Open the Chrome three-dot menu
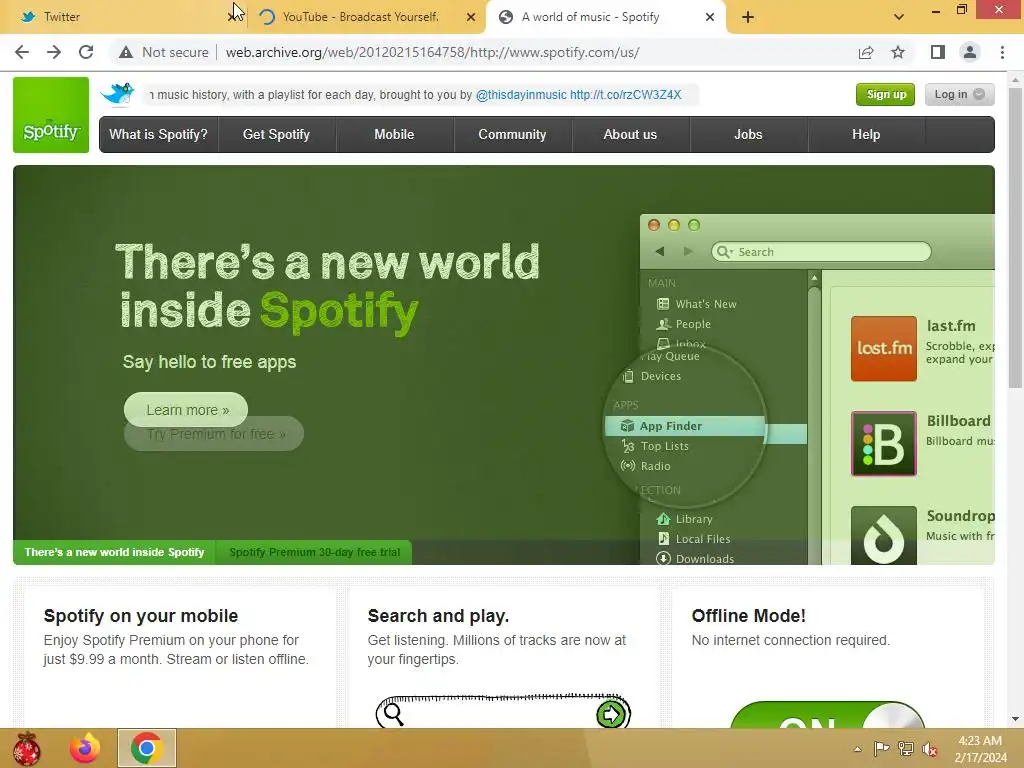This screenshot has height=768, width=1024. coord(1002,52)
